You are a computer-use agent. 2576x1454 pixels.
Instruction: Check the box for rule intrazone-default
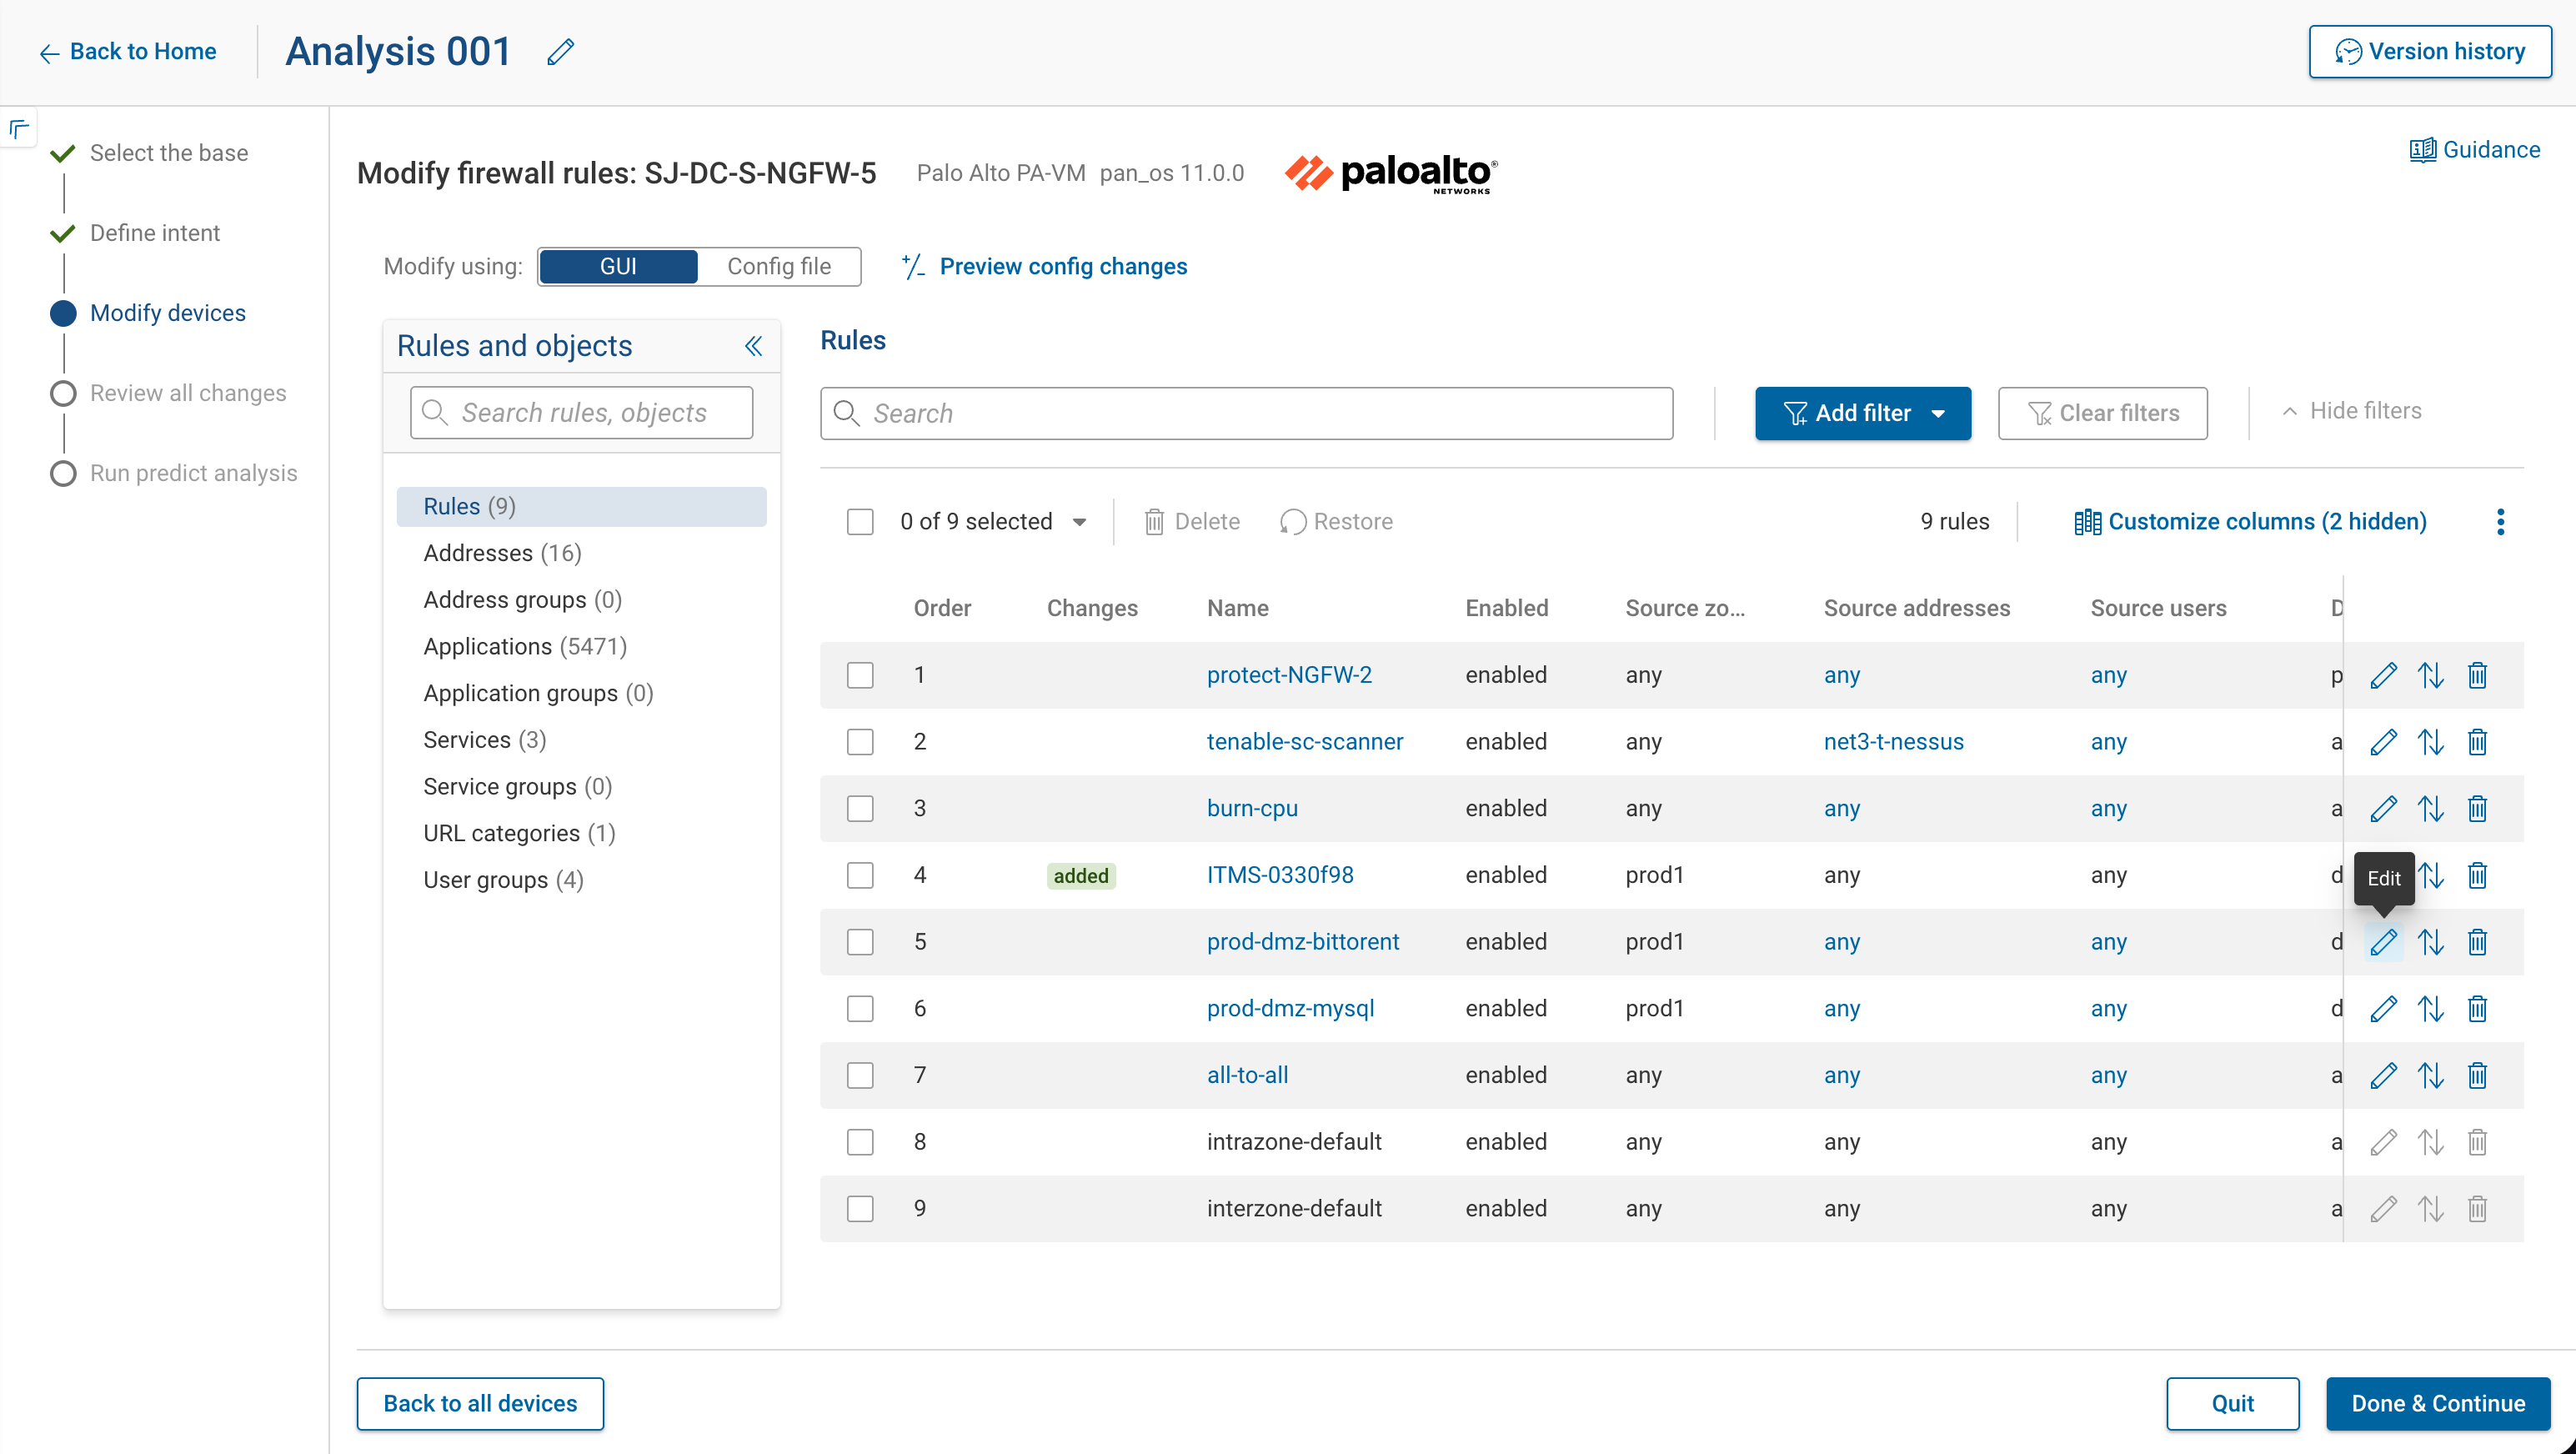(860, 1142)
